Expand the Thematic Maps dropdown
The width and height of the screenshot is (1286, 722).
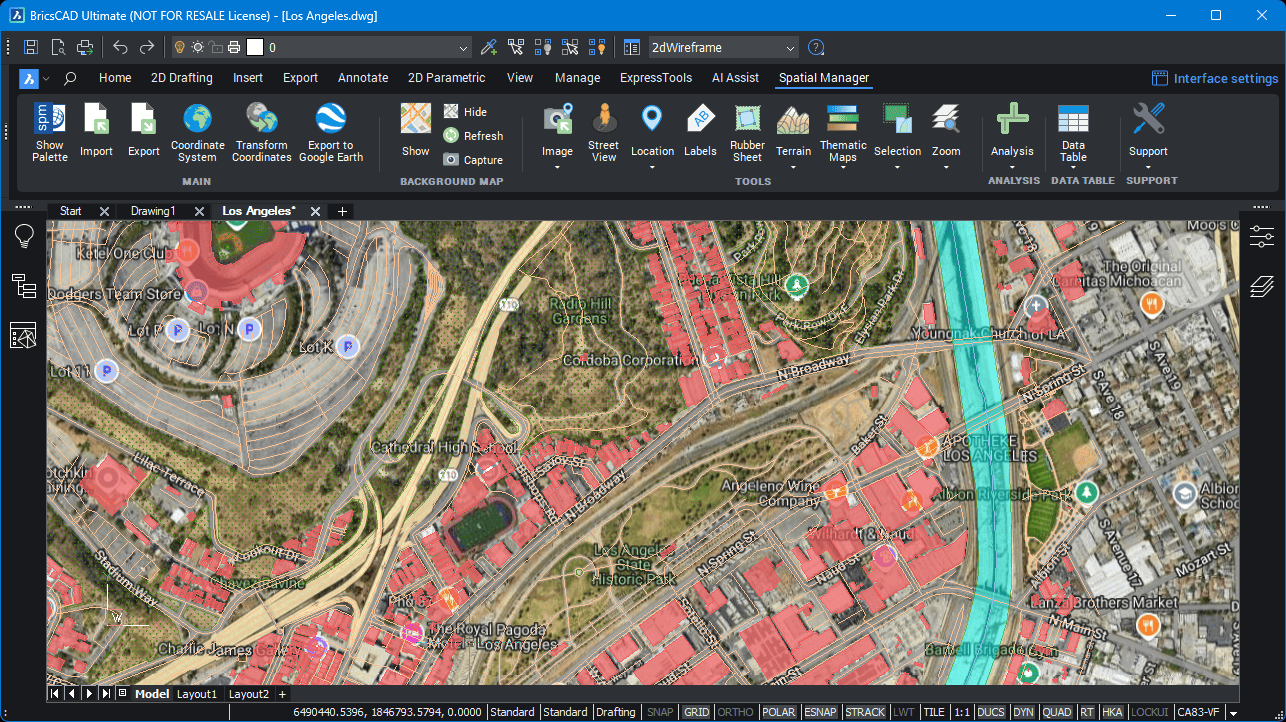(843, 169)
